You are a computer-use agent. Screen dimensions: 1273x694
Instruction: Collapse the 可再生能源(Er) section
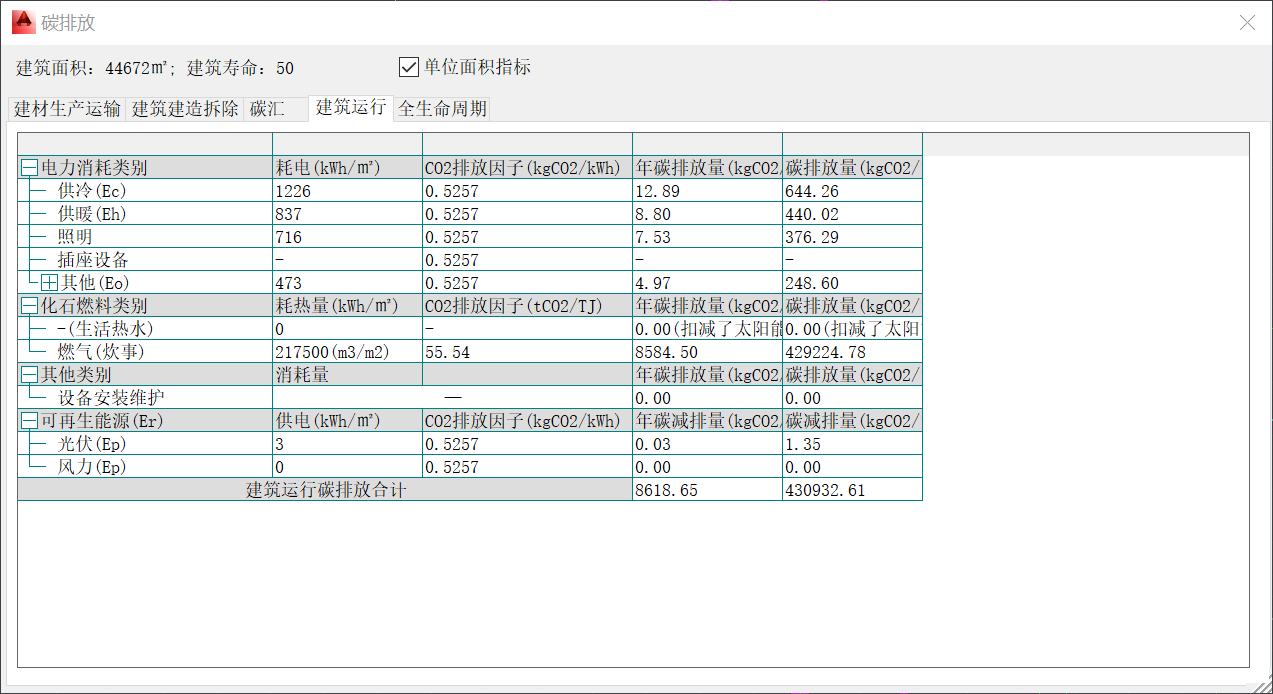point(30,421)
